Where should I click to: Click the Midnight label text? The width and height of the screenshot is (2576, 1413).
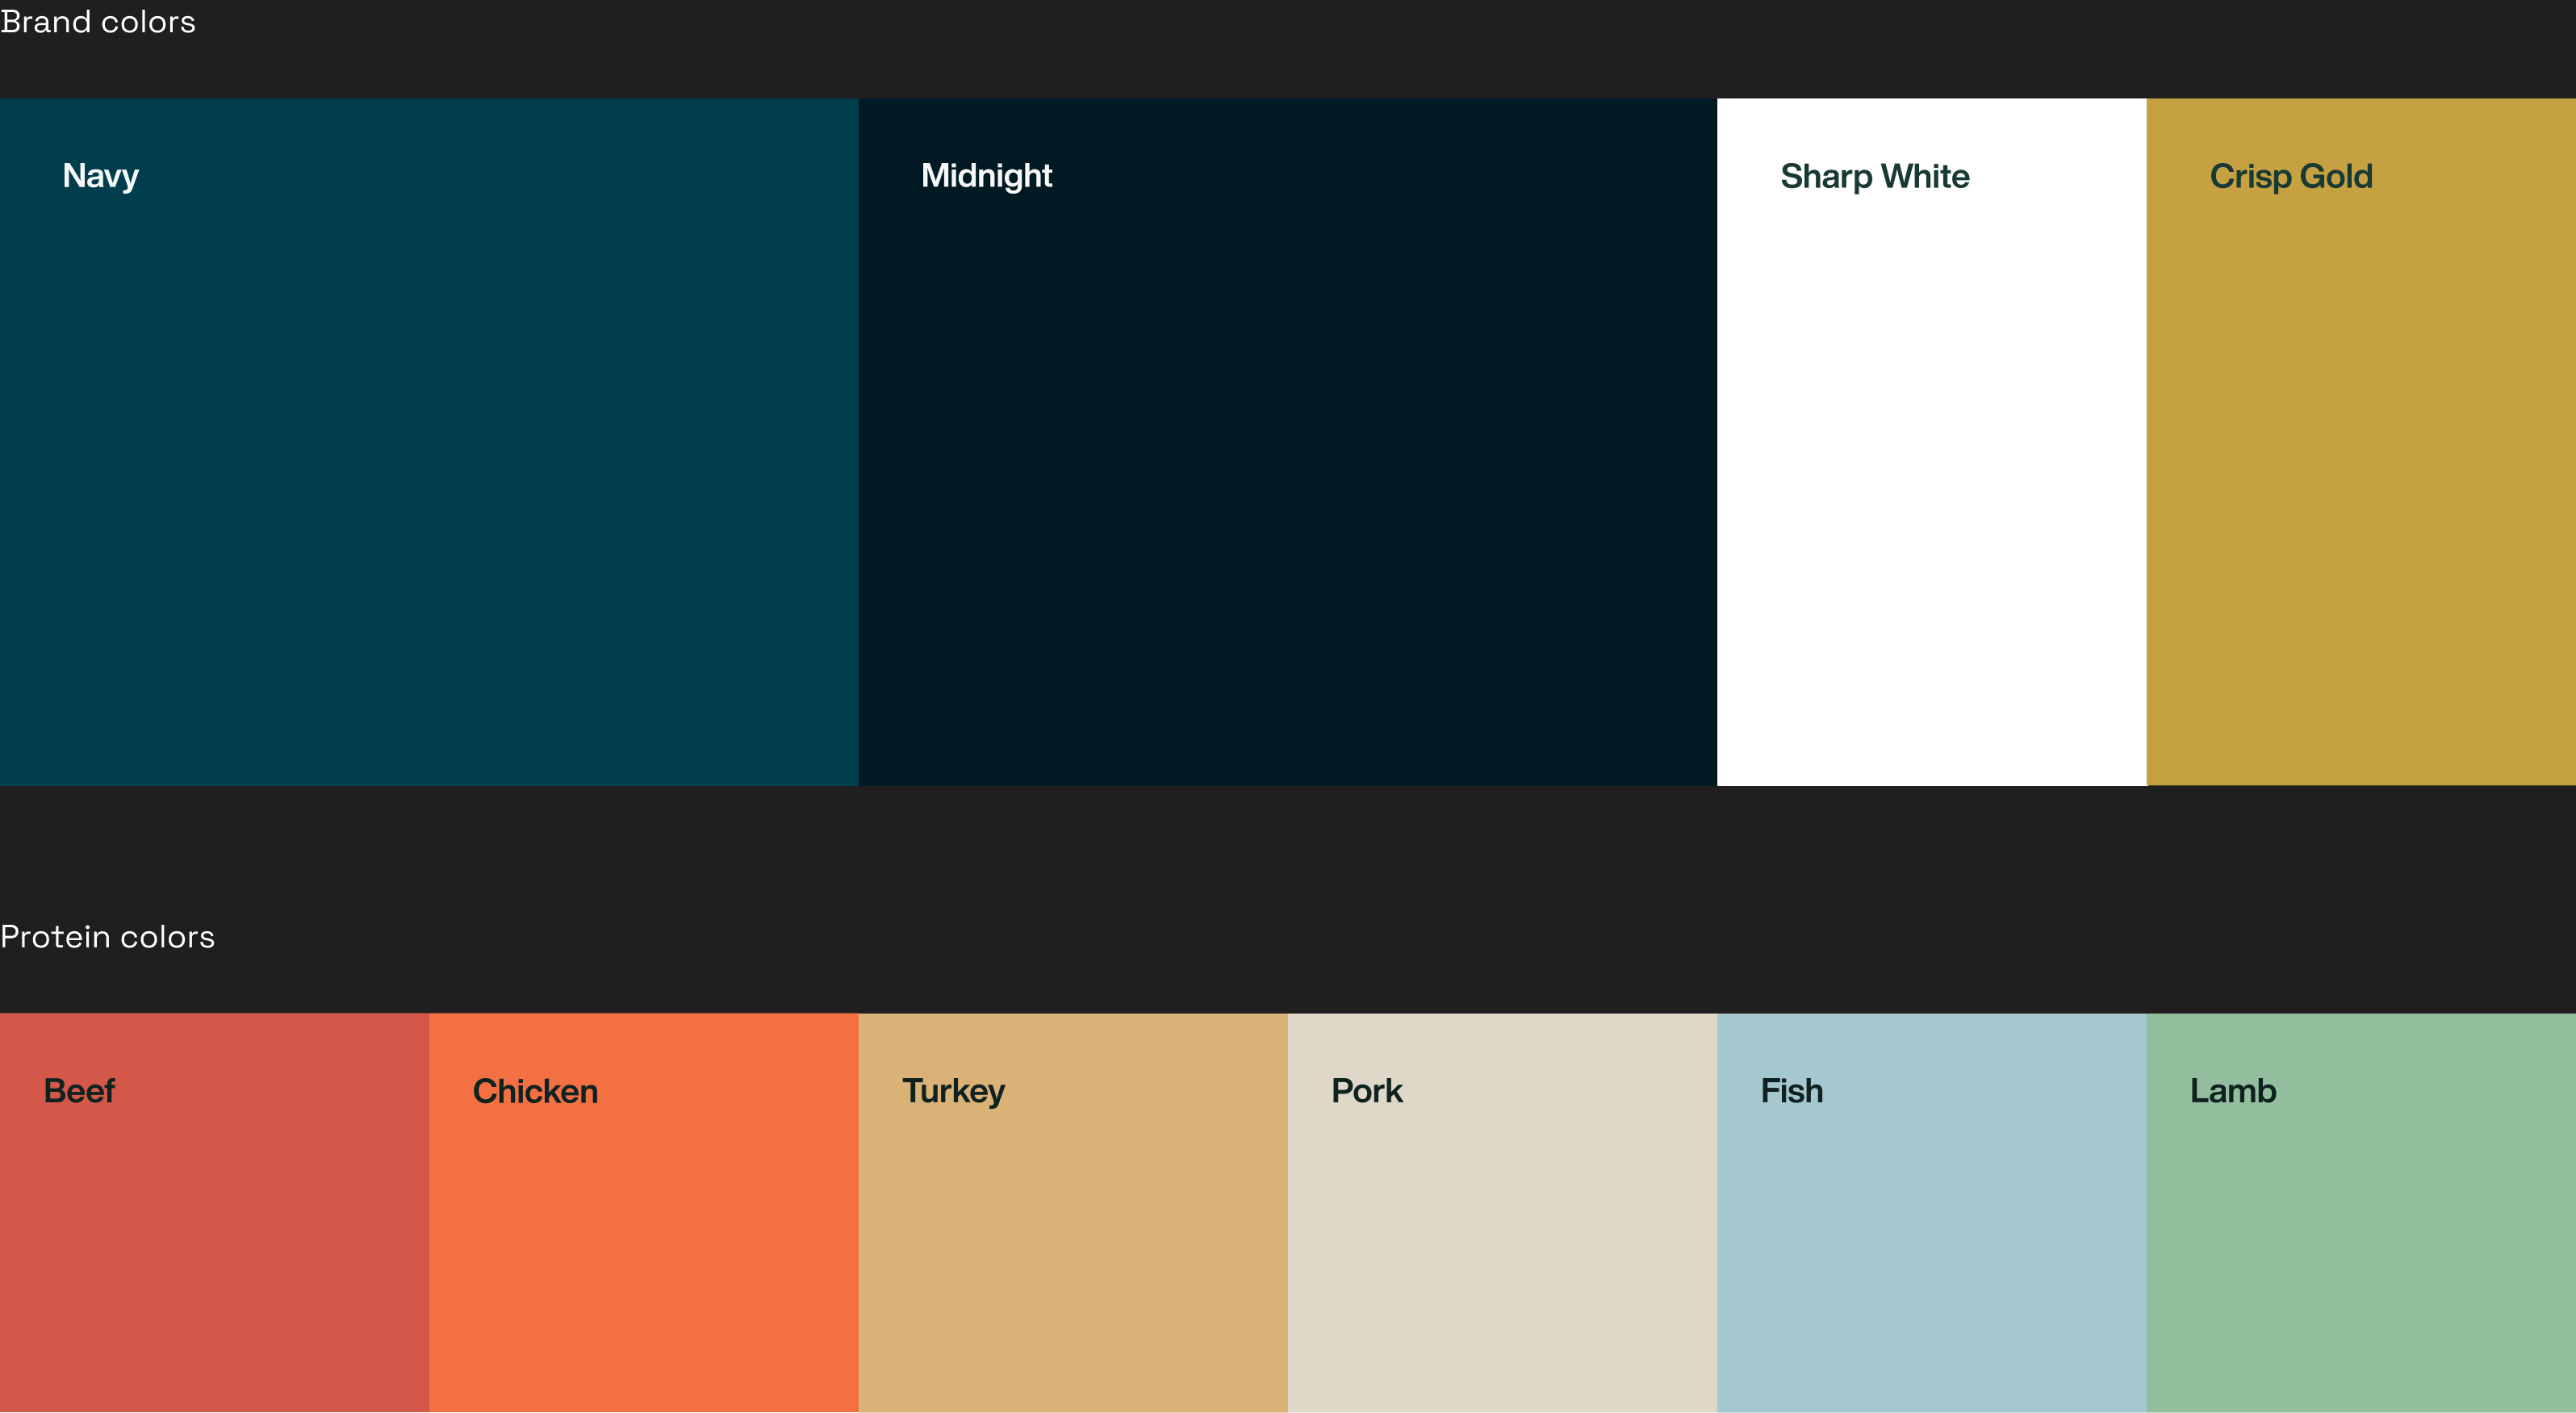[986, 176]
